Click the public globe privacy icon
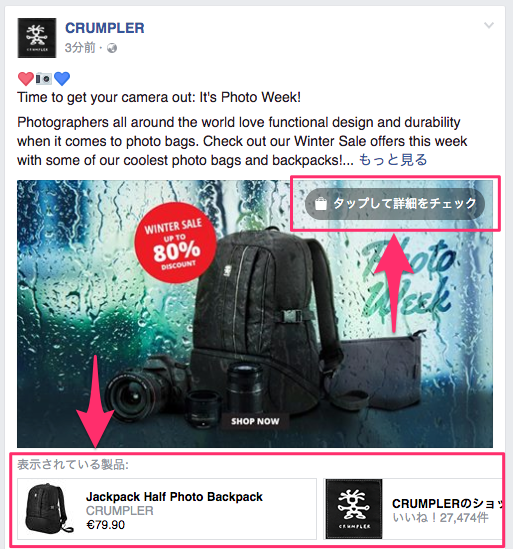The width and height of the screenshot is (513, 549). tap(112, 48)
